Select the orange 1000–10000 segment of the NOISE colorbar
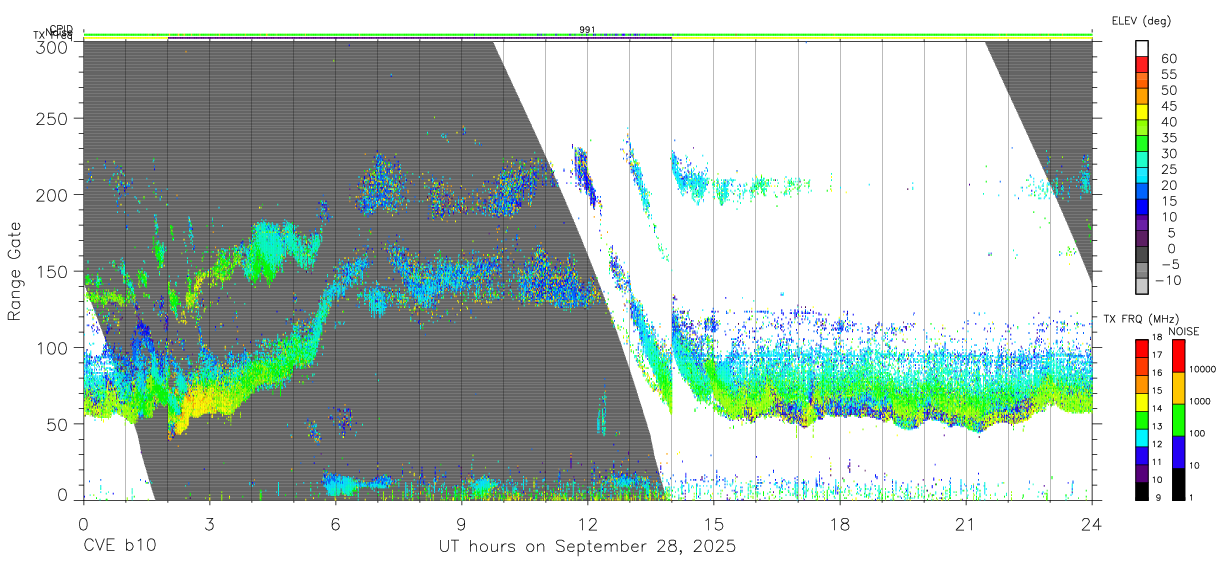Image resolution: width=1228 pixels, height=567 pixels. [1177, 387]
